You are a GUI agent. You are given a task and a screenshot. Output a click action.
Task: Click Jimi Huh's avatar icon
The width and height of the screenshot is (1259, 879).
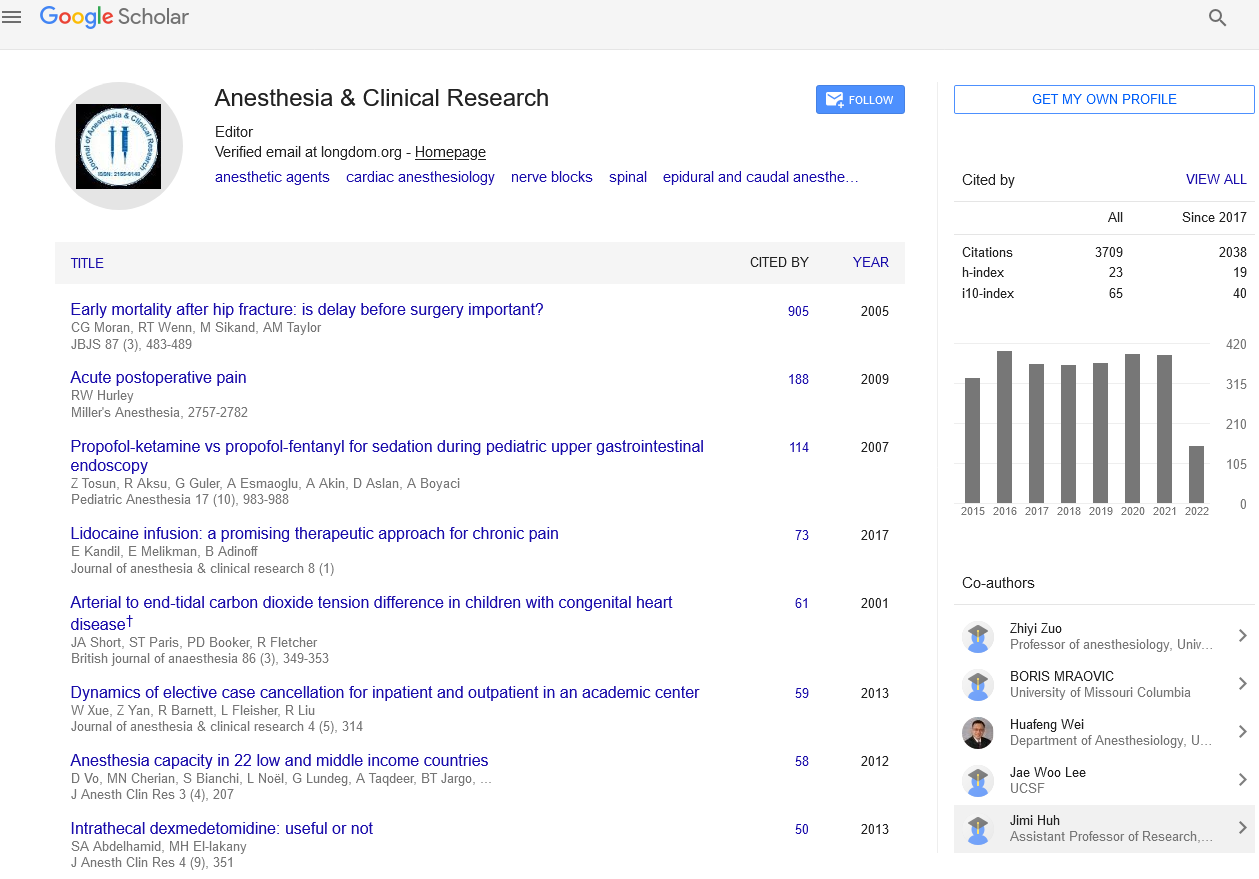tap(977, 828)
